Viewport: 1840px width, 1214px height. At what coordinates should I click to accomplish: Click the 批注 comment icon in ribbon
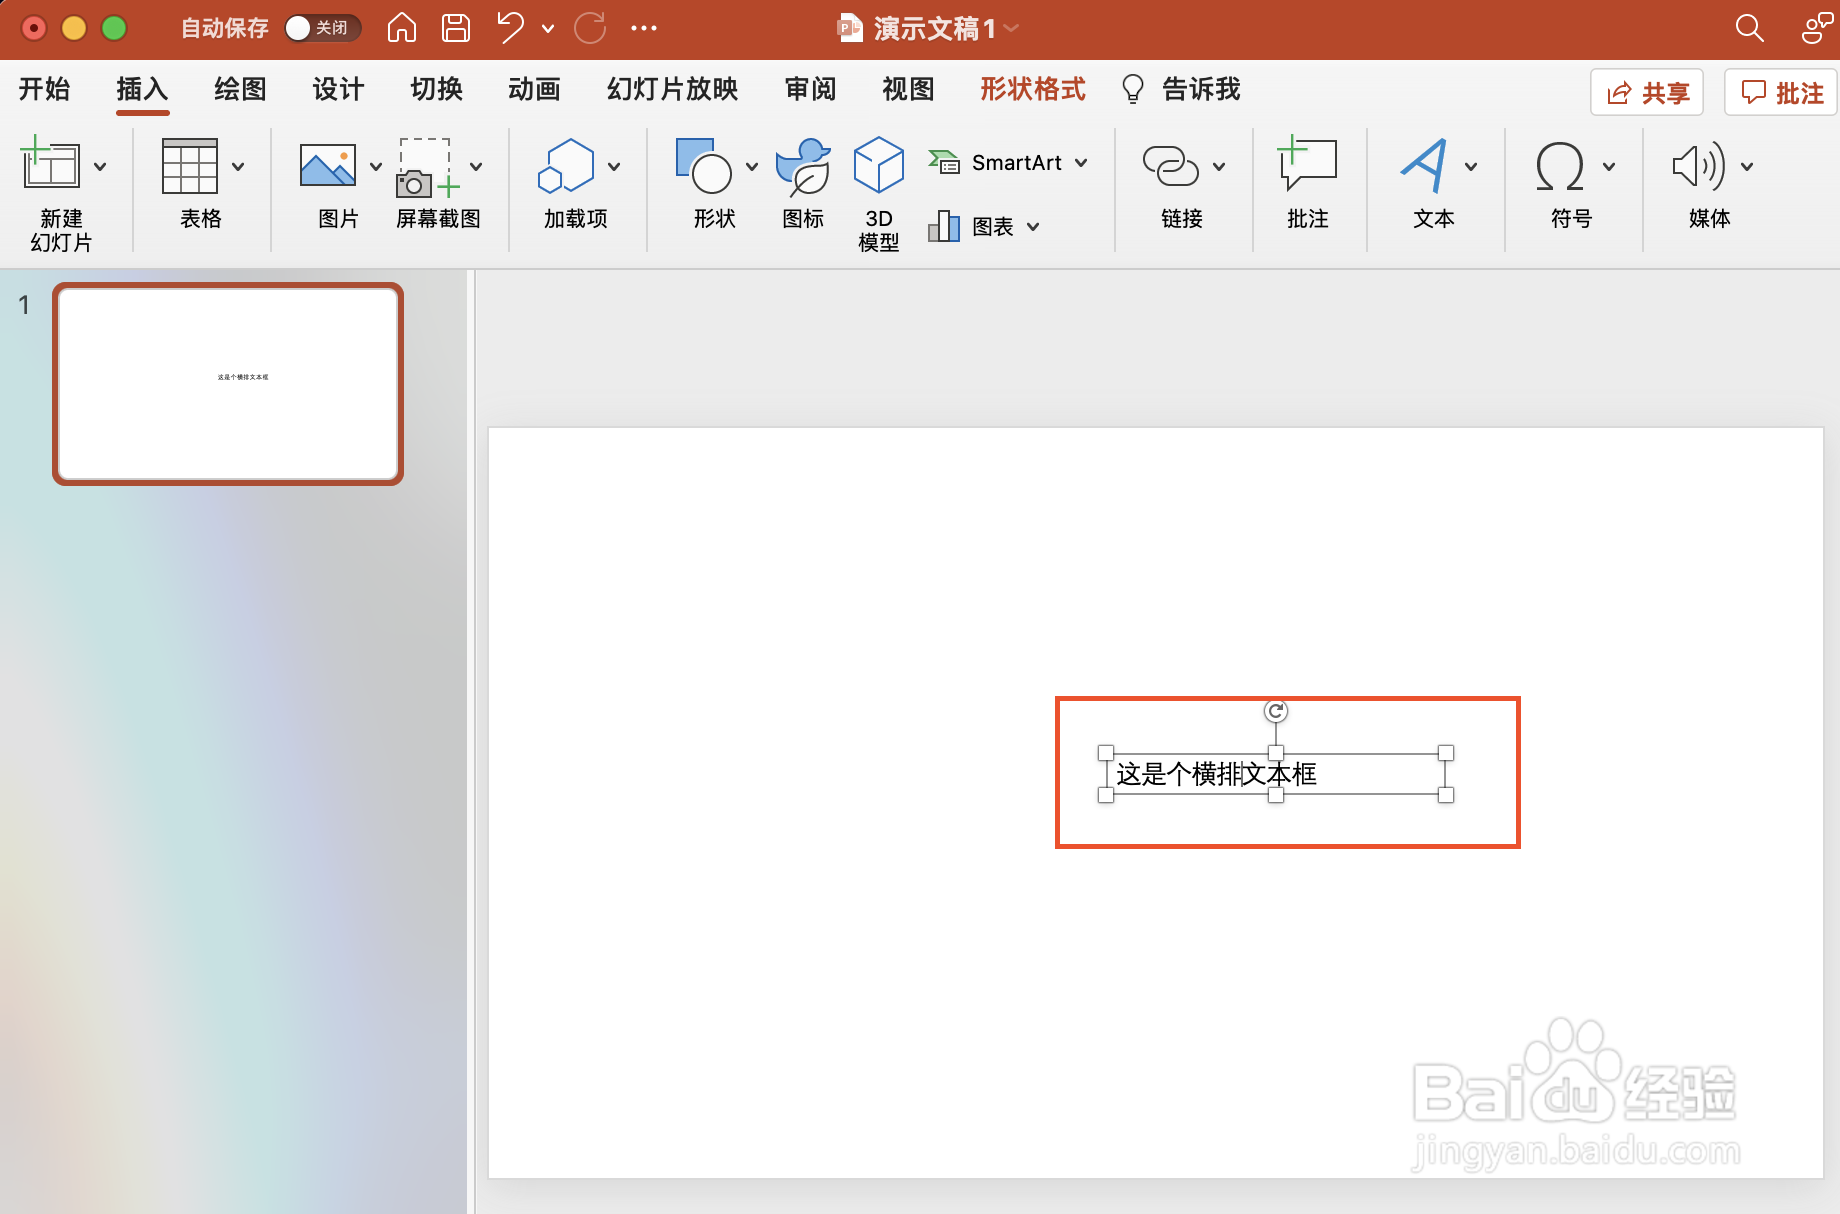tap(1307, 164)
